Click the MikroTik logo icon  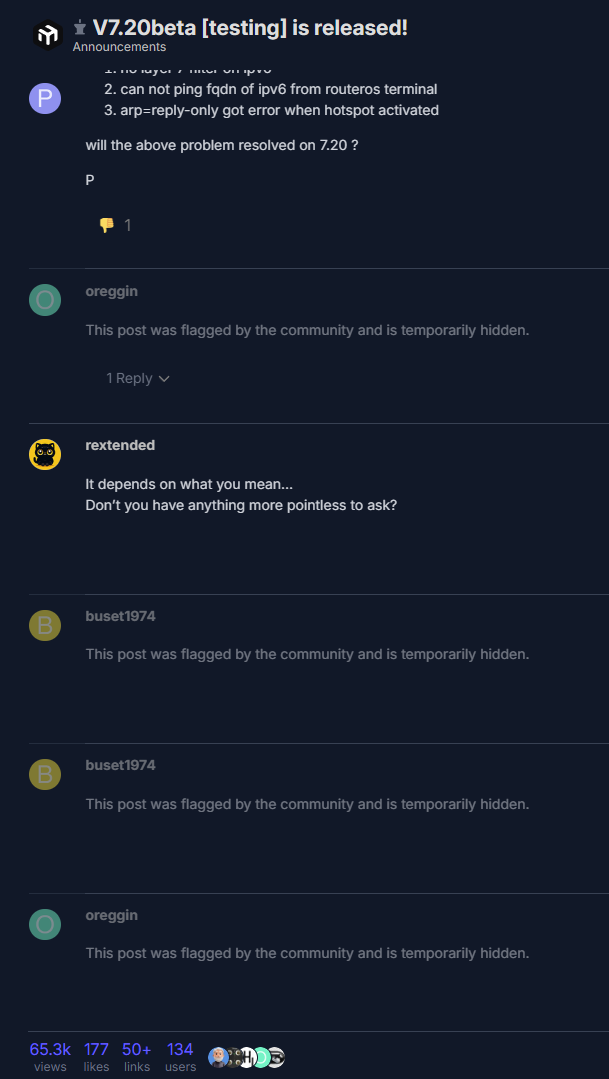48,36
